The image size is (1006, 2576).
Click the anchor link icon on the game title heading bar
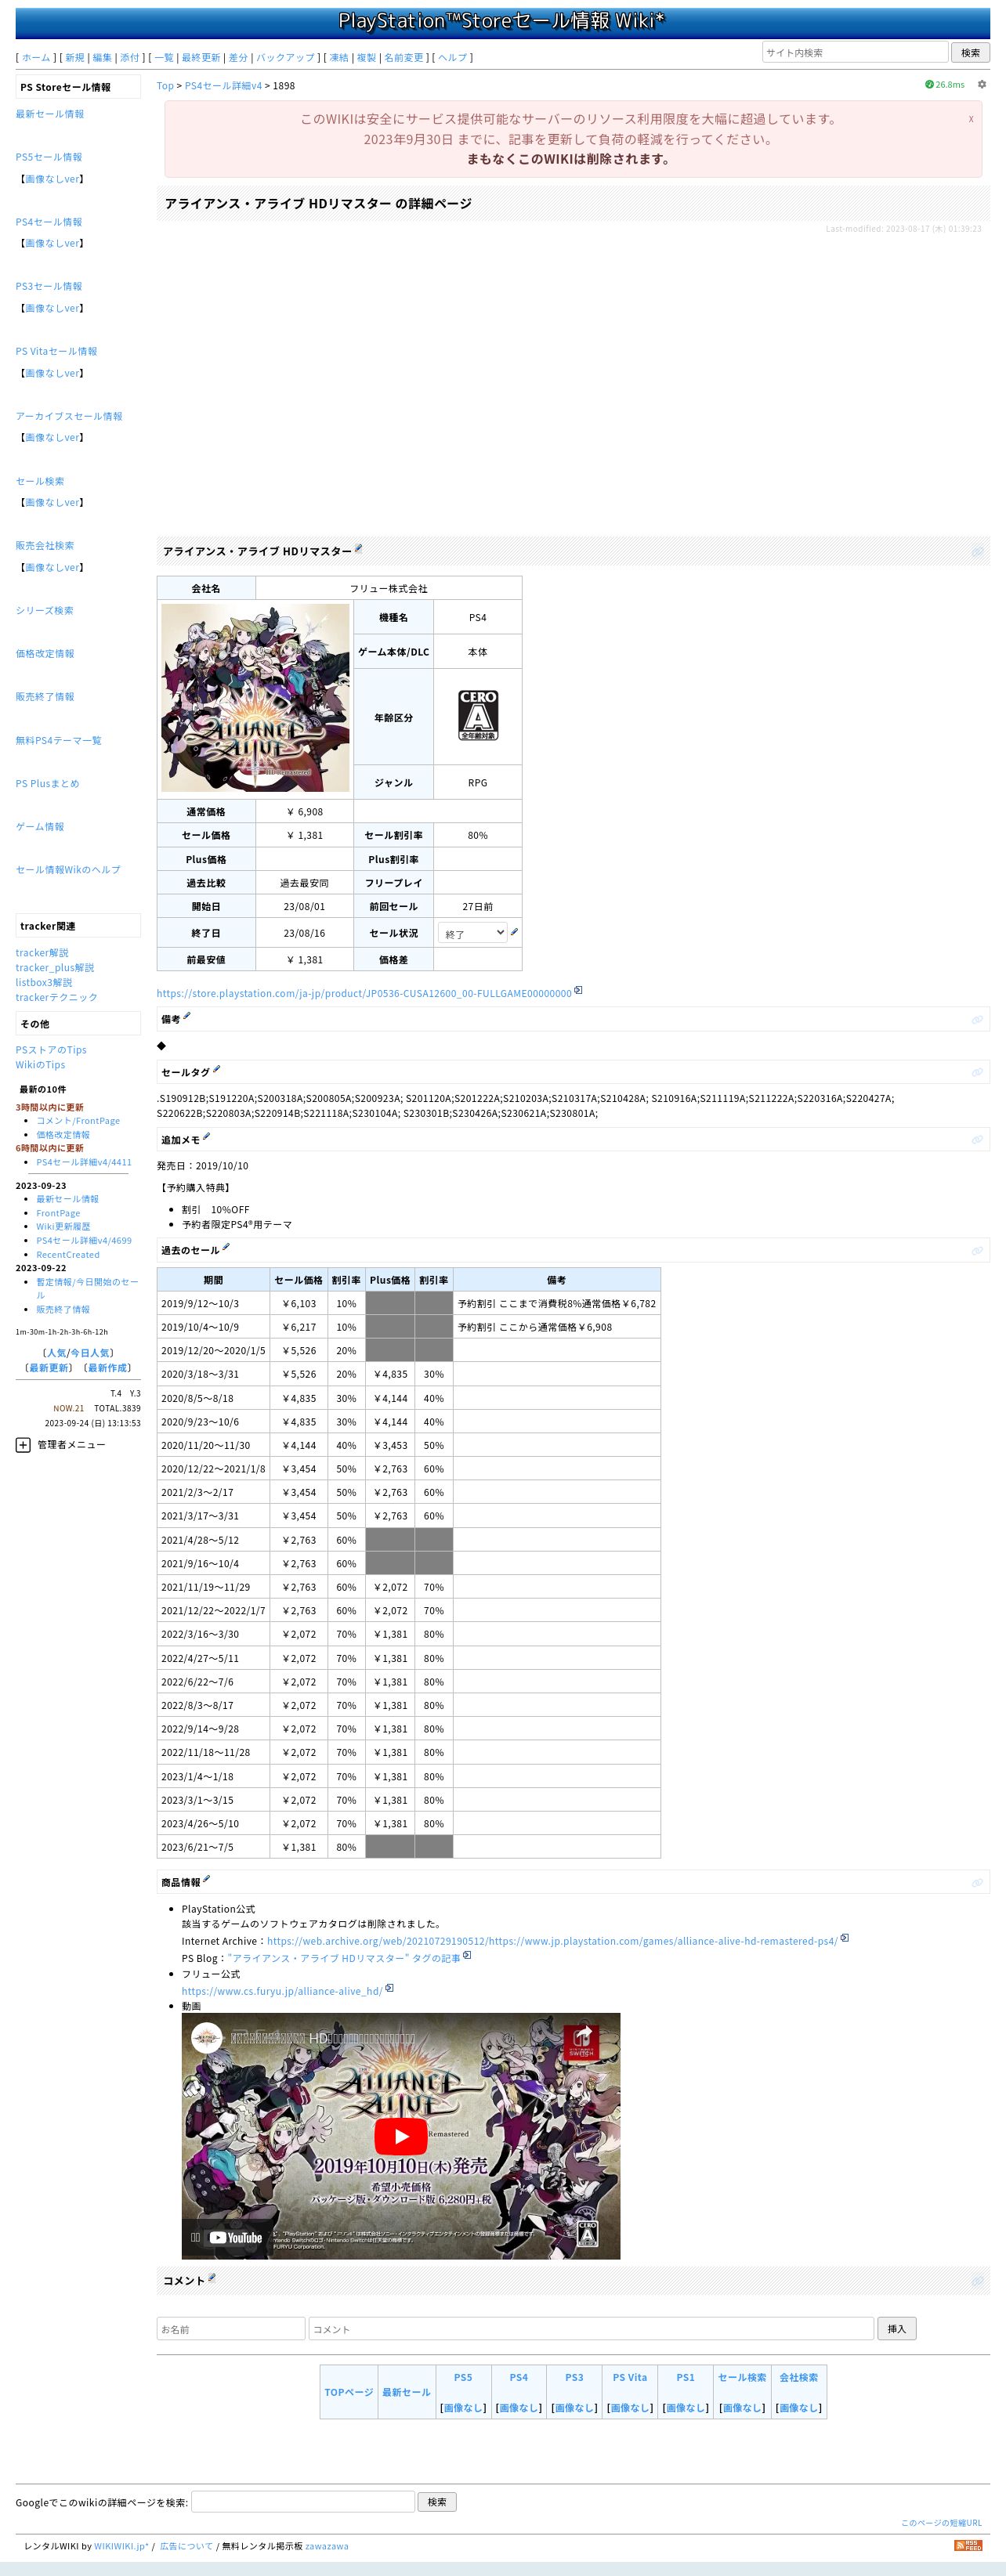pyautogui.click(x=977, y=552)
